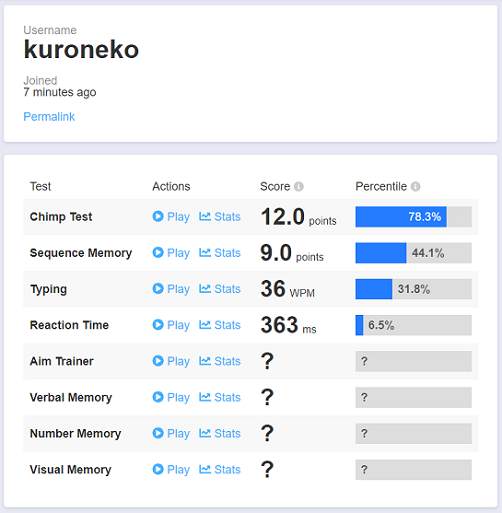Image resolution: width=502 pixels, height=513 pixels.
Task: Click the Percentile column header text
Action: click(381, 186)
